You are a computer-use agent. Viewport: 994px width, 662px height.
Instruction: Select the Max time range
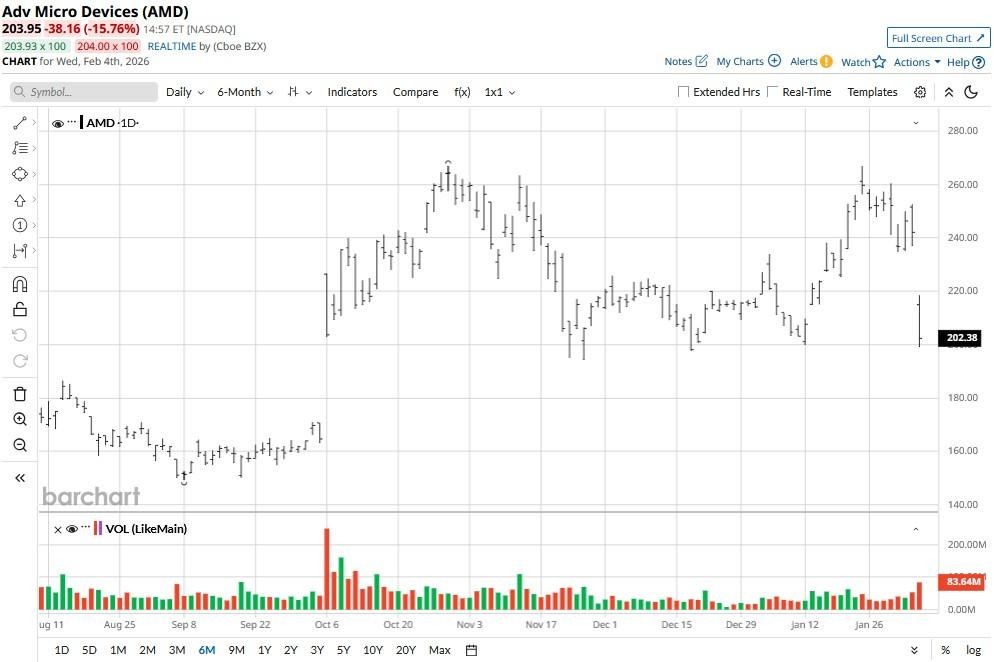click(439, 650)
